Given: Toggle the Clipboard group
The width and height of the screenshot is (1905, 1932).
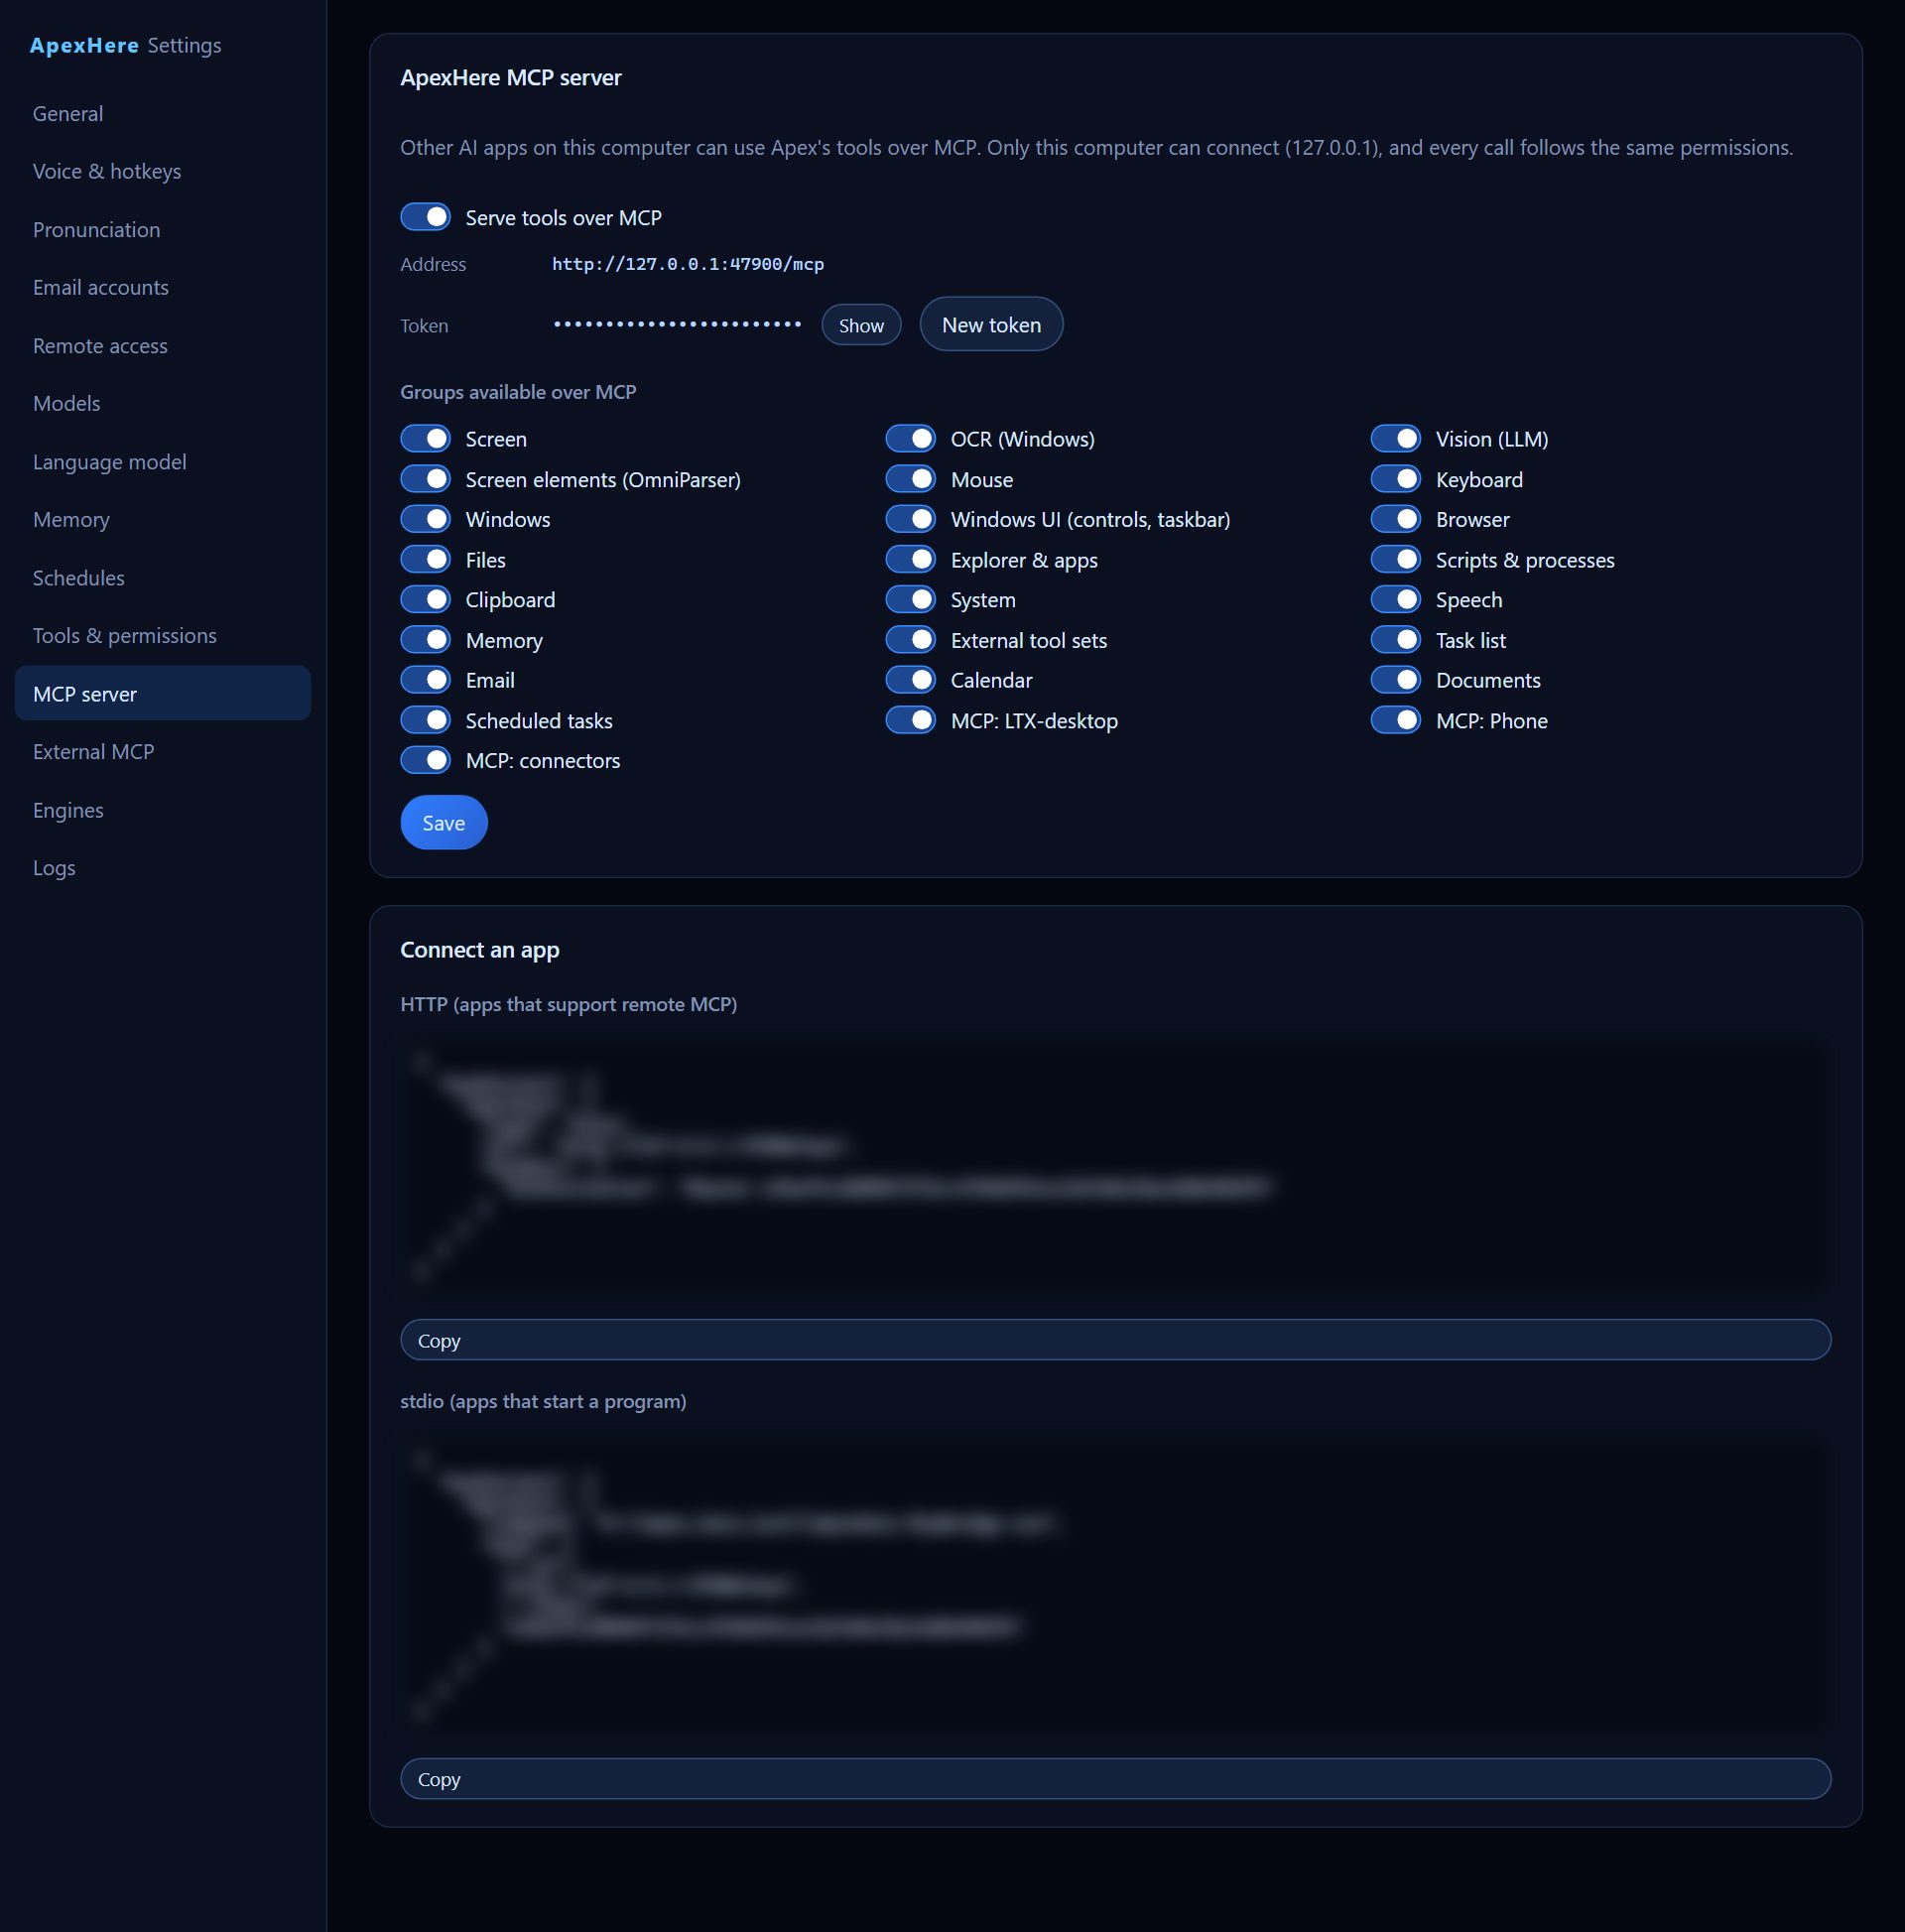Looking at the screenshot, I should point(425,600).
